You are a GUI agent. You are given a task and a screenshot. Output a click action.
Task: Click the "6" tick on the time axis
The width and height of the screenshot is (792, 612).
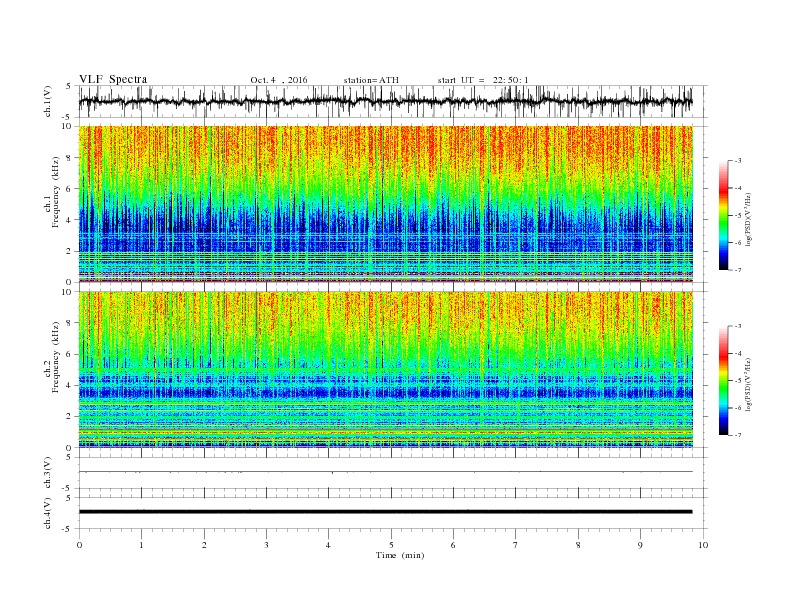click(453, 545)
